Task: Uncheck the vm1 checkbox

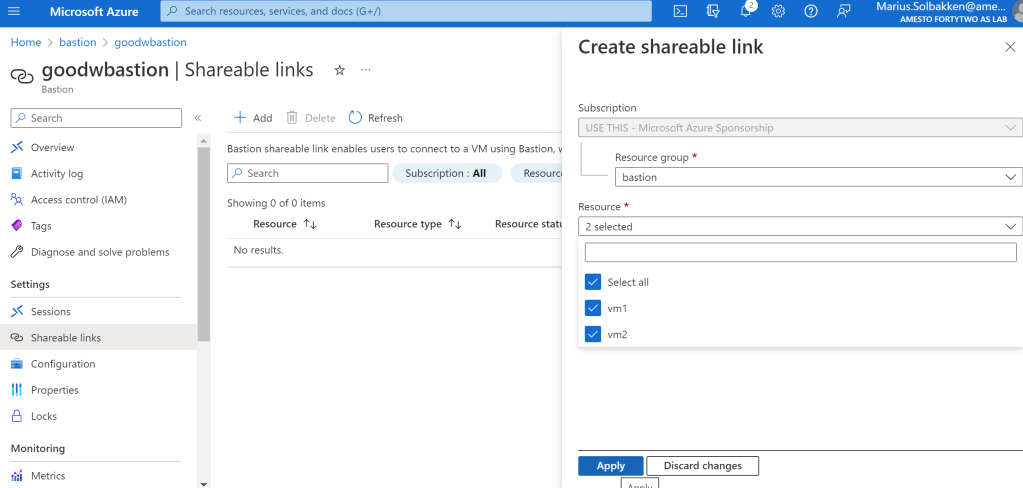Action: pos(593,308)
